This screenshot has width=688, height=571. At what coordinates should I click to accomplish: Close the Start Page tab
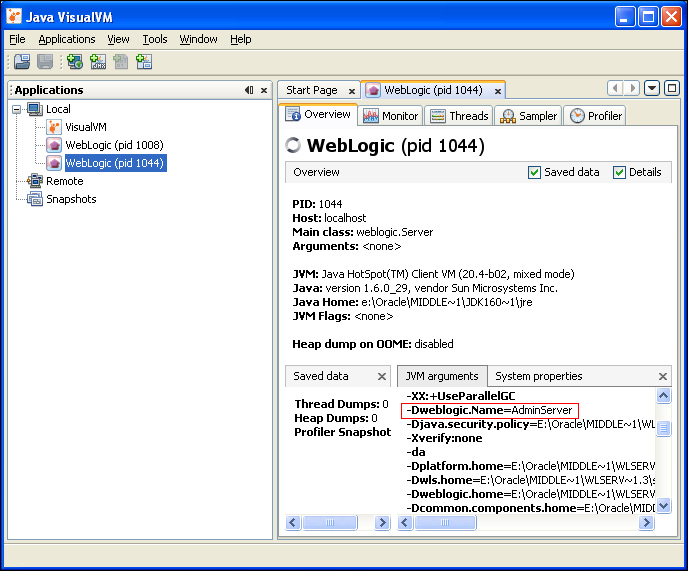point(351,91)
